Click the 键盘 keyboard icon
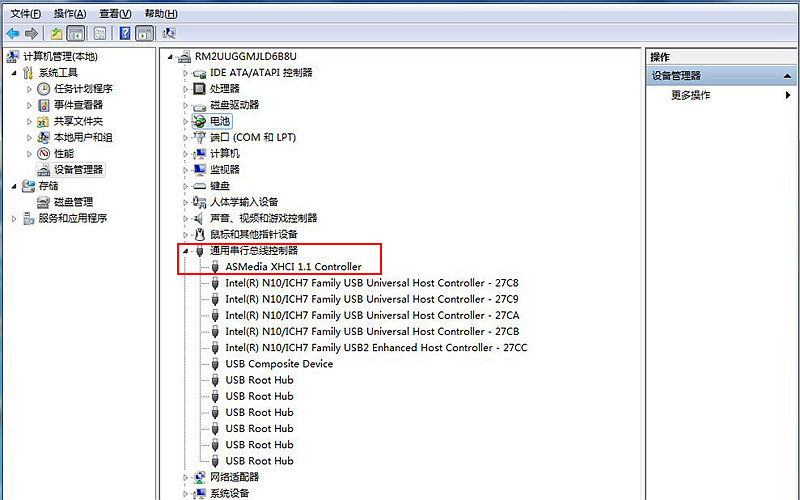Screen dimensions: 800x500 (x=199, y=186)
